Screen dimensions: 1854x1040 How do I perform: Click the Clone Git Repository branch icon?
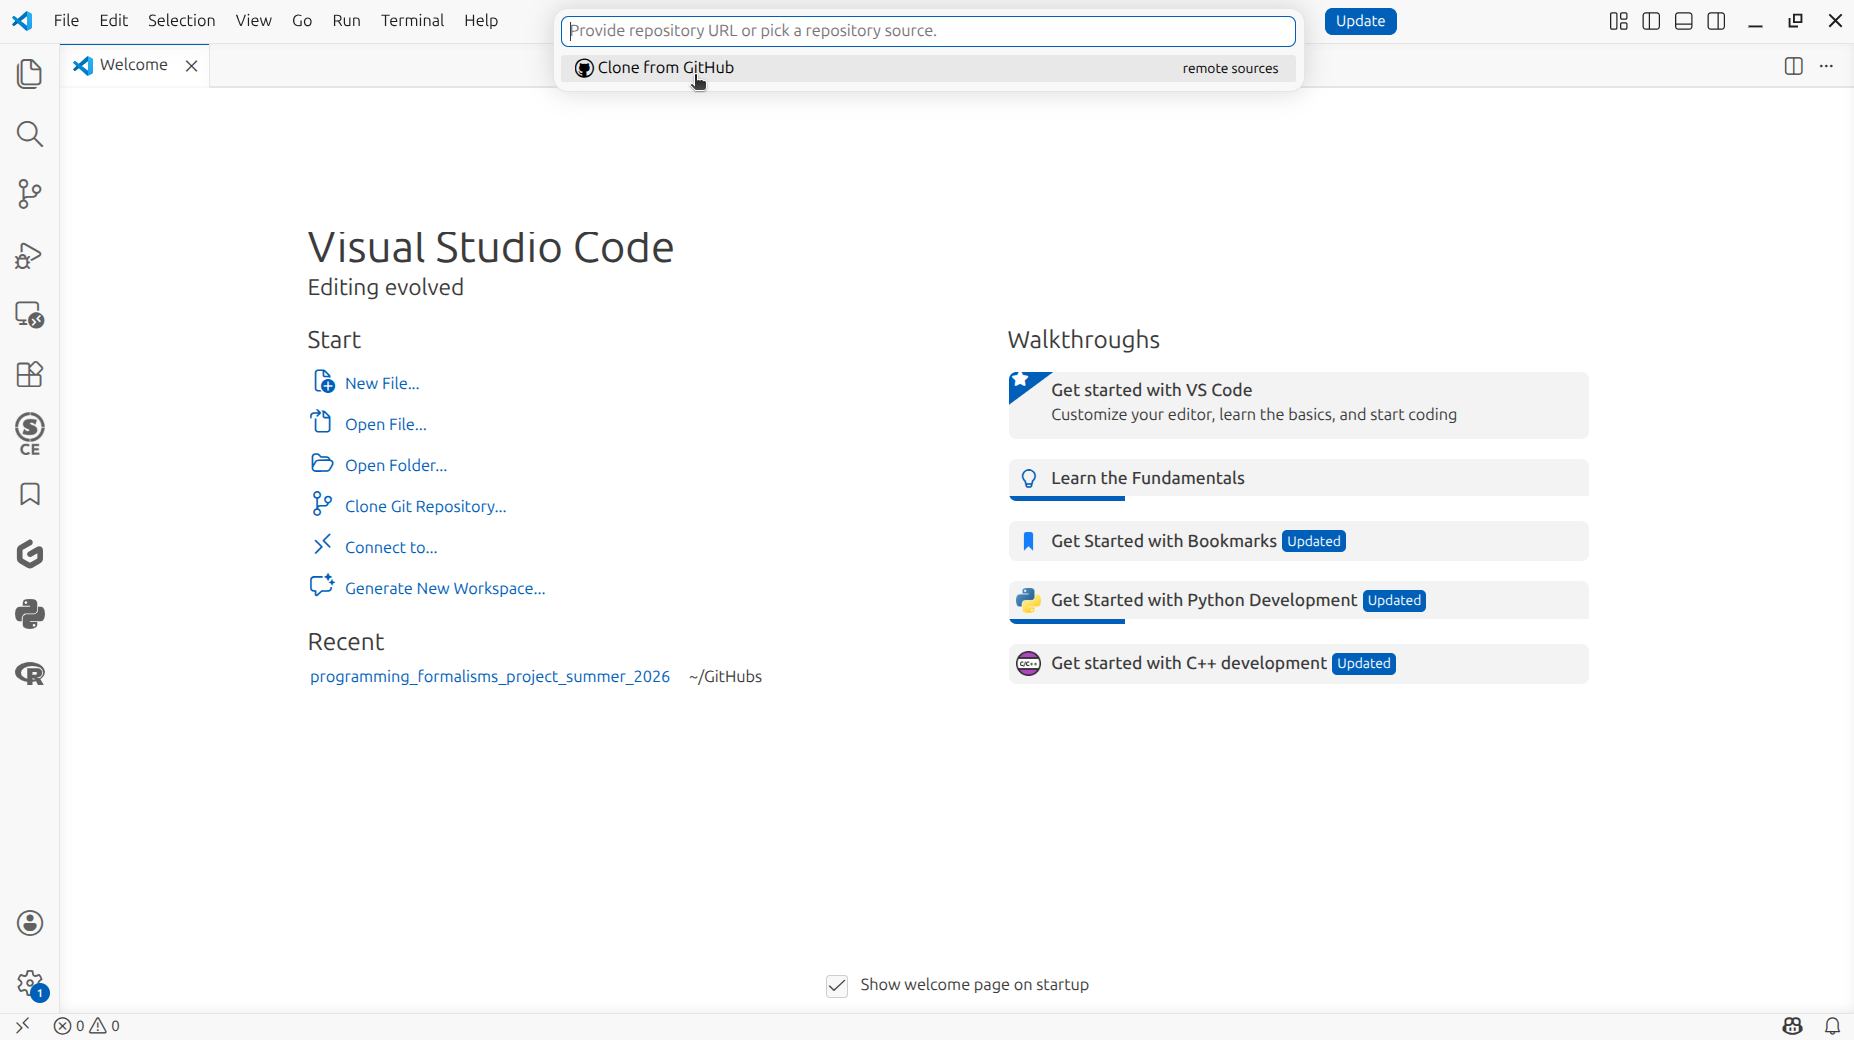(x=322, y=504)
